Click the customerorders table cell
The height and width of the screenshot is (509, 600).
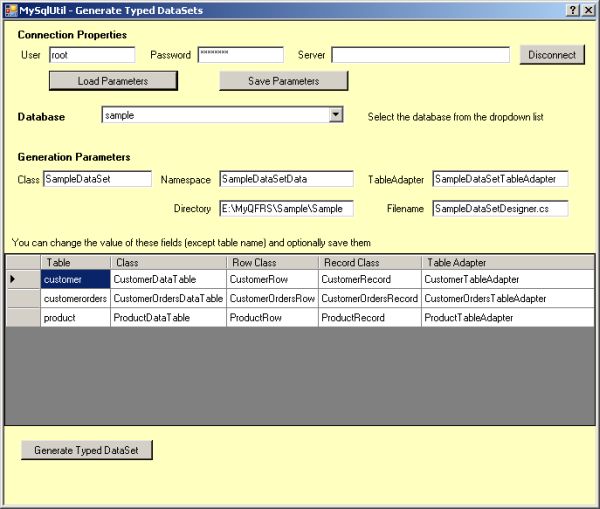click(x=75, y=299)
